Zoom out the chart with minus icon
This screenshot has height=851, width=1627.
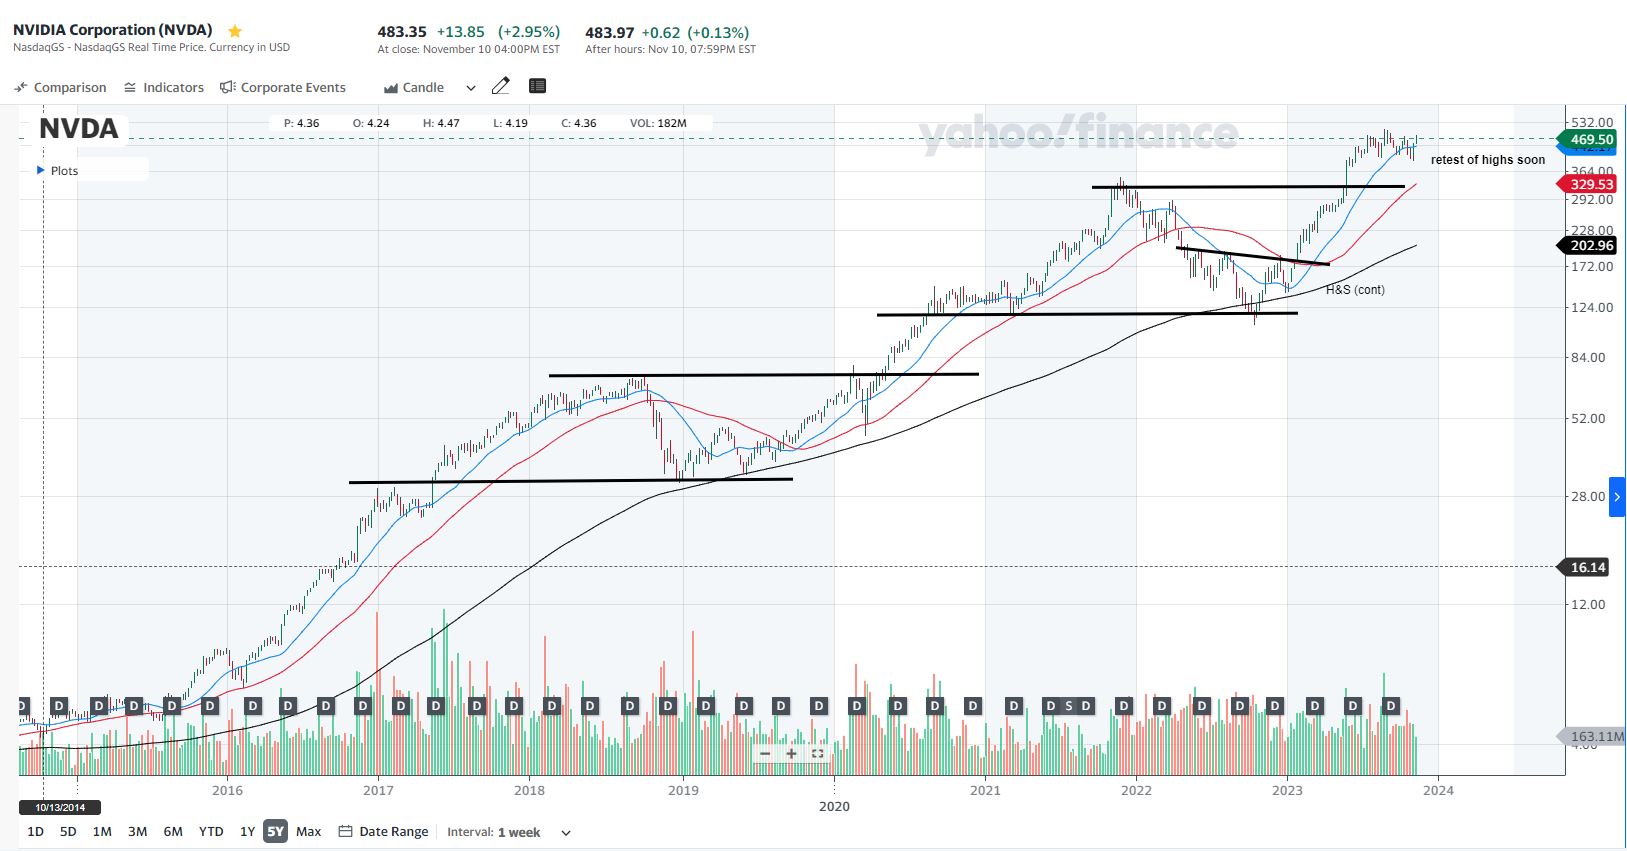(766, 754)
